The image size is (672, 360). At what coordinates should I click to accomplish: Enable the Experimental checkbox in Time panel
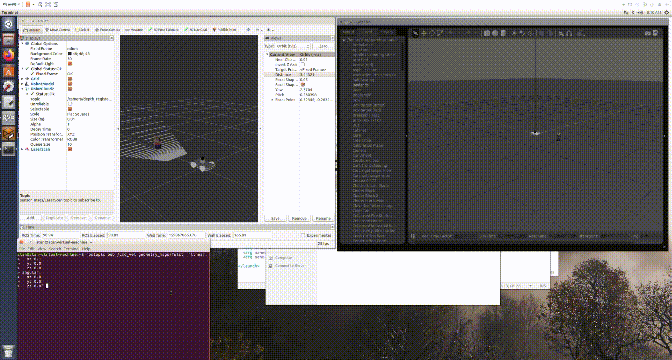[303, 235]
